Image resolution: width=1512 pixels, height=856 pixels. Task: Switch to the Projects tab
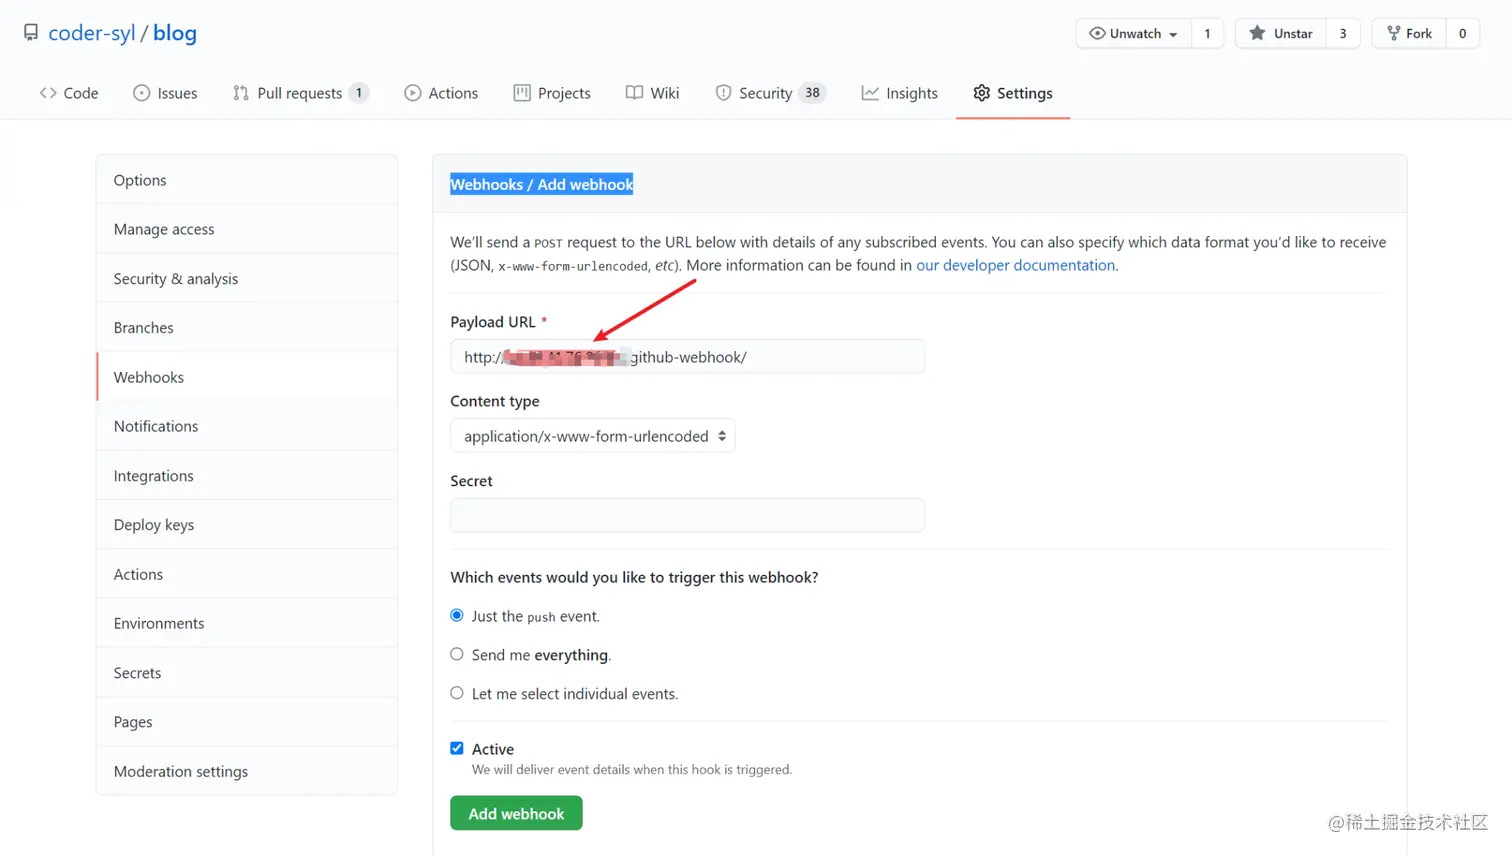point(552,93)
